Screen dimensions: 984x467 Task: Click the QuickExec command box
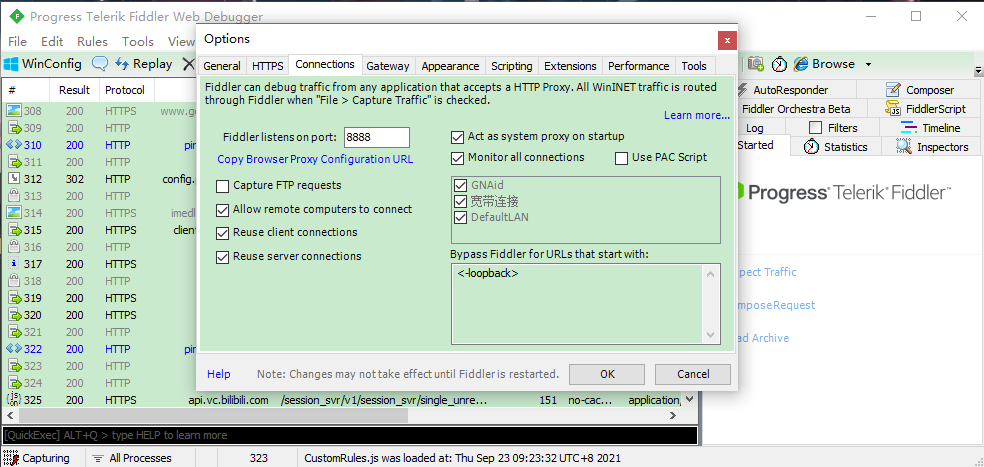coord(350,435)
